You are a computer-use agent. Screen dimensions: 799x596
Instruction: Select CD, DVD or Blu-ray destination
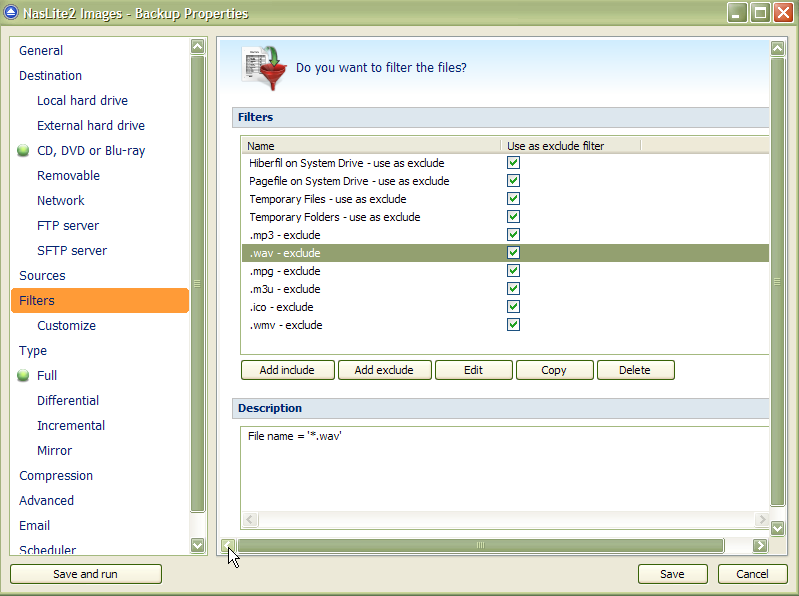91,151
